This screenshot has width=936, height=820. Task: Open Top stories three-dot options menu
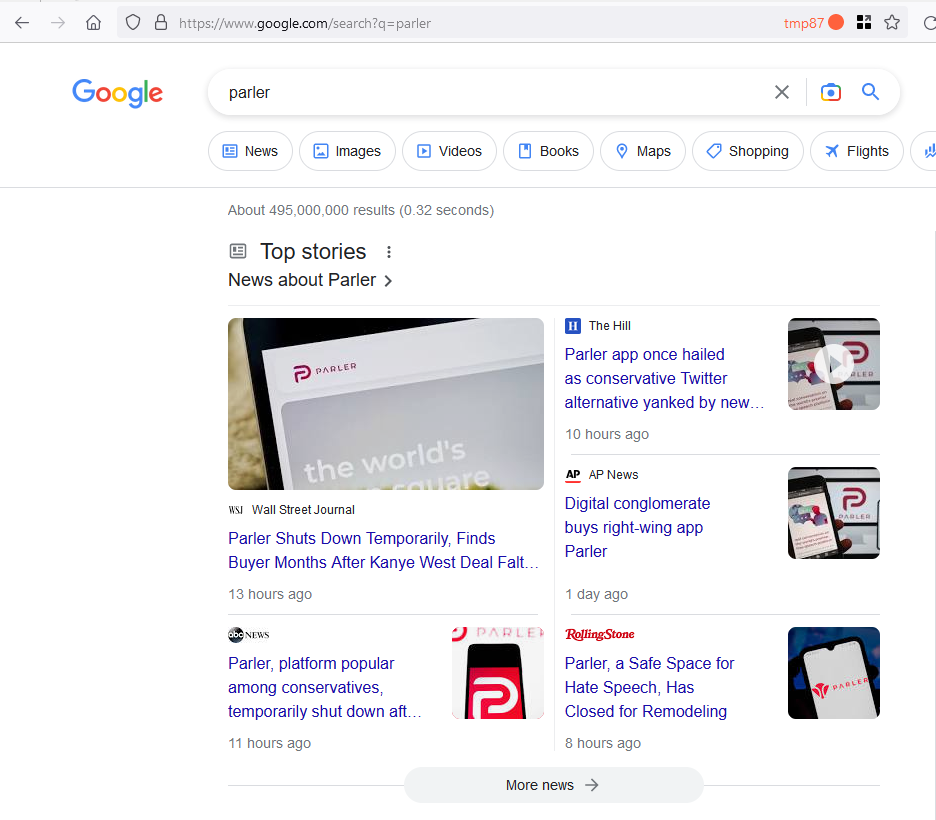pos(389,252)
